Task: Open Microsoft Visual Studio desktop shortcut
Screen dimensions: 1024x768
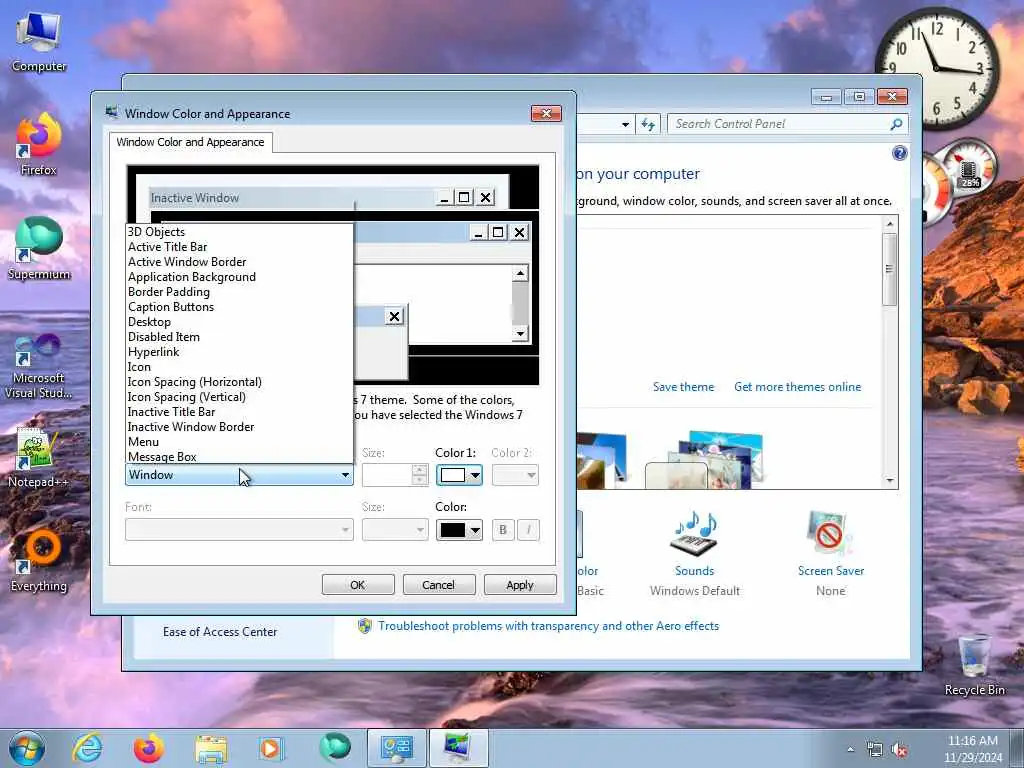Action: (39, 366)
